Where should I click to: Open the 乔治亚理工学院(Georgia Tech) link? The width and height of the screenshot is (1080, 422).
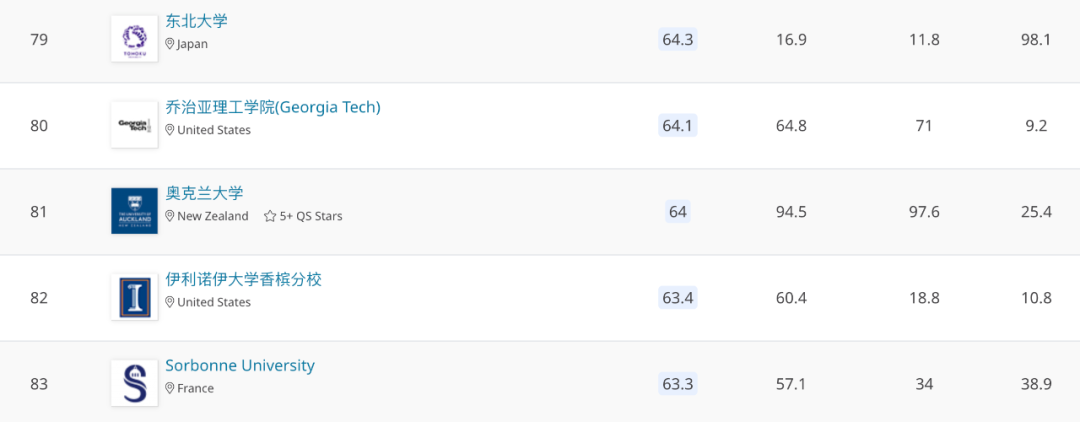pos(273,107)
